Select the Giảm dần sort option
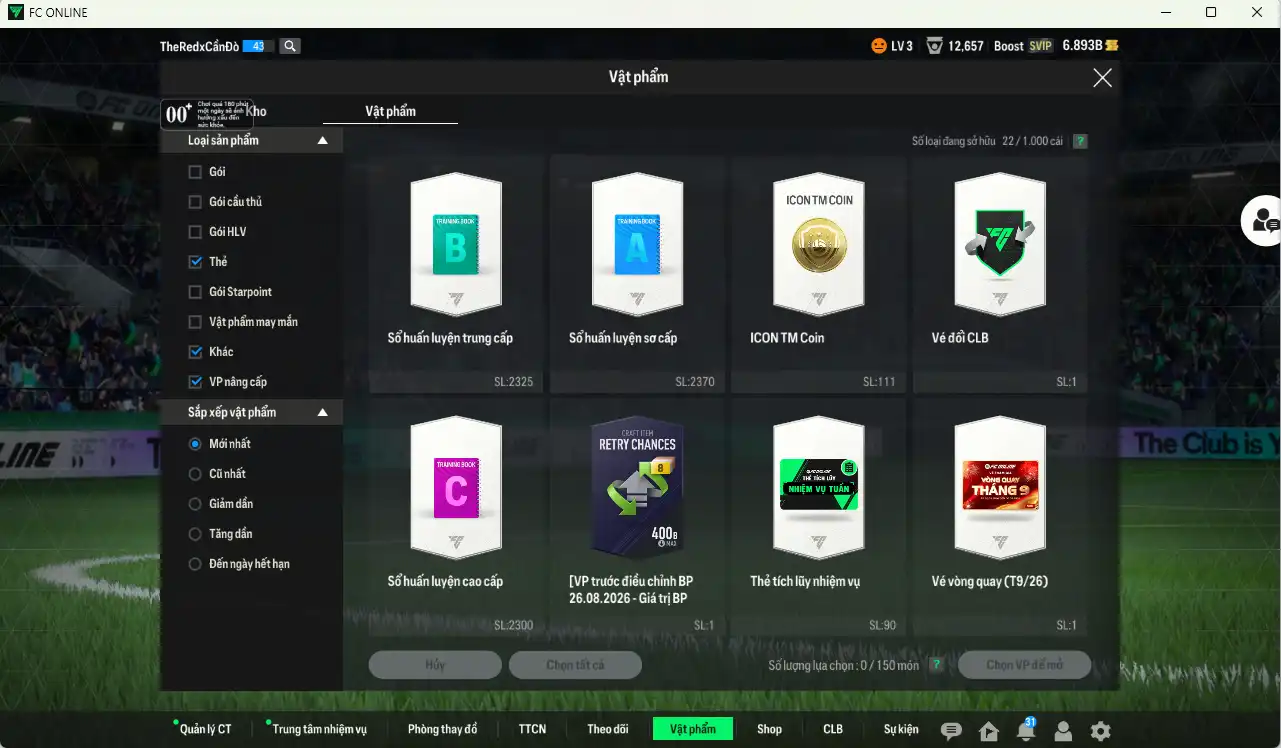Viewport: 1281px width, 748px height. tap(195, 504)
